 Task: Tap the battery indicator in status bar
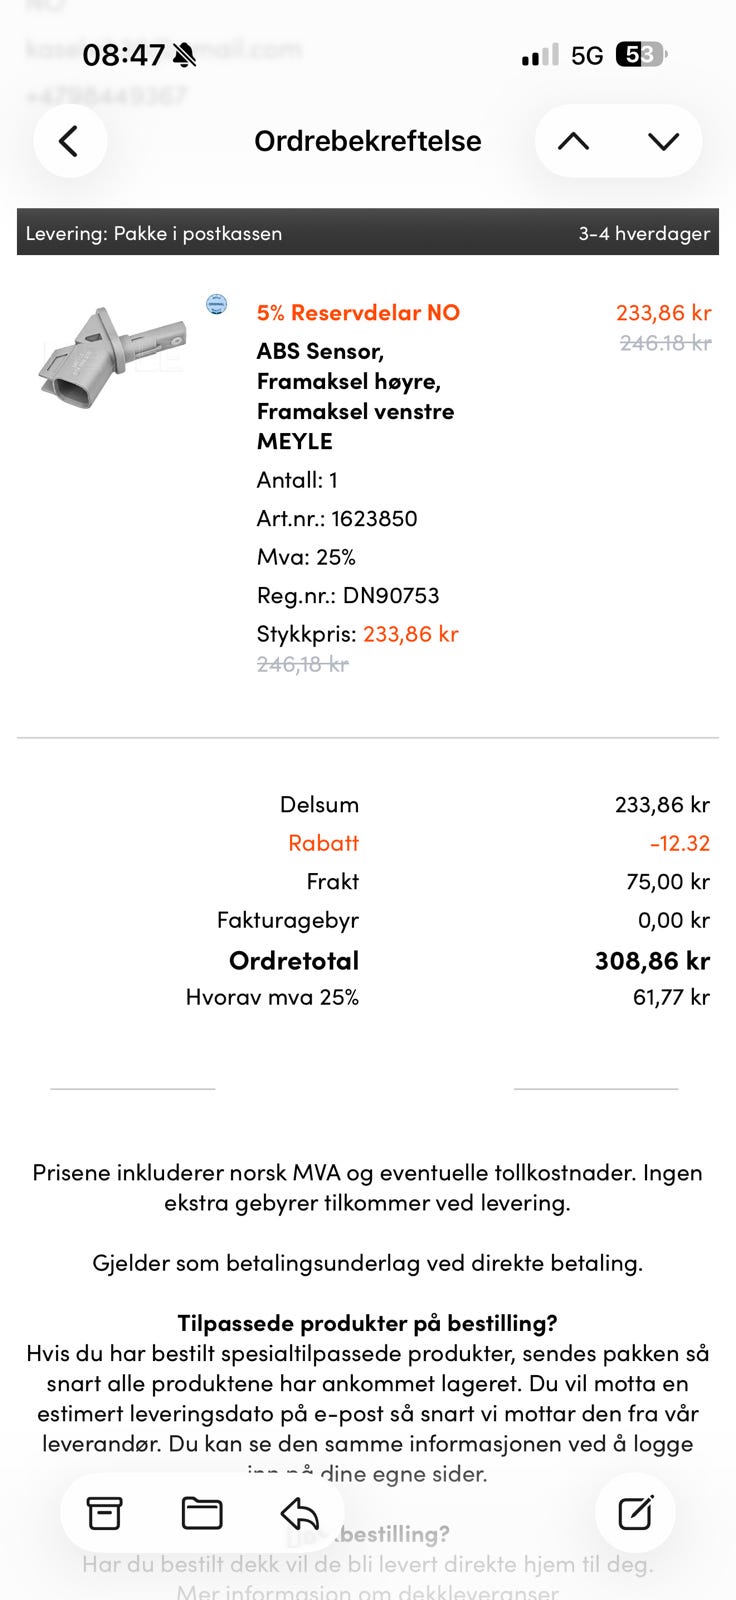[x=641, y=54]
